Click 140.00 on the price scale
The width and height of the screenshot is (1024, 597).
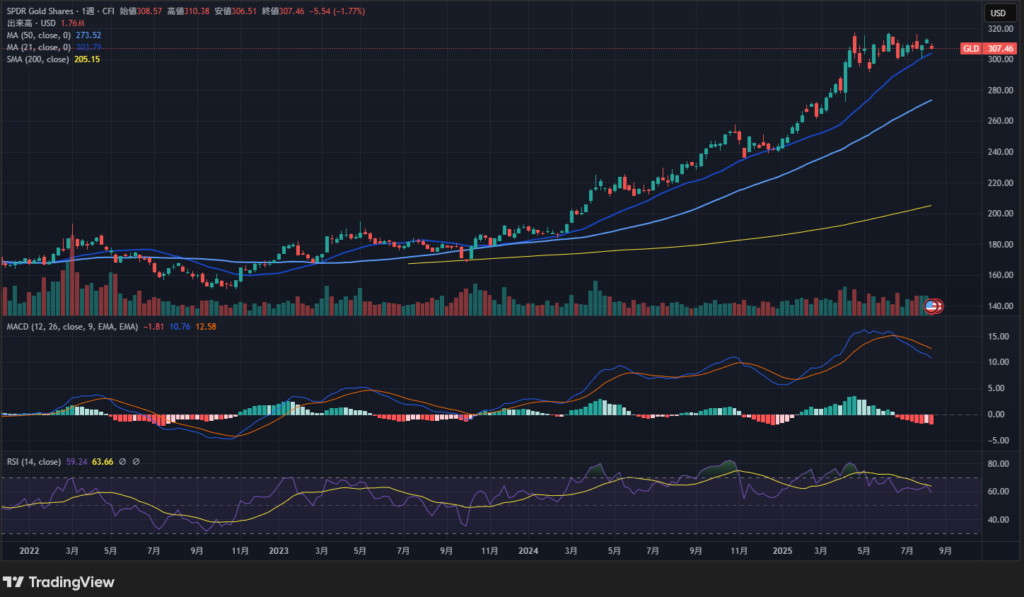[x=1000, y=306]
